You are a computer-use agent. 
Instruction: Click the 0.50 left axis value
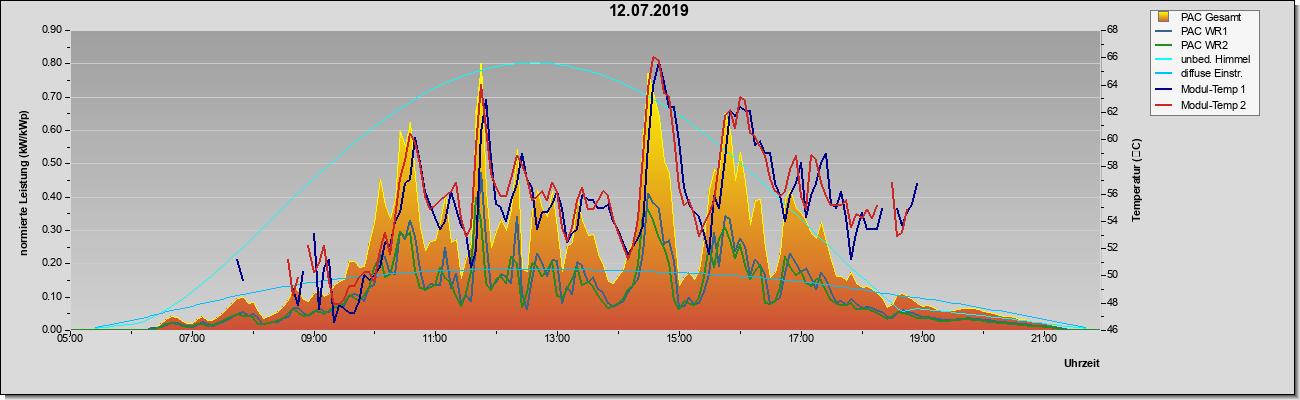point(52,163)
